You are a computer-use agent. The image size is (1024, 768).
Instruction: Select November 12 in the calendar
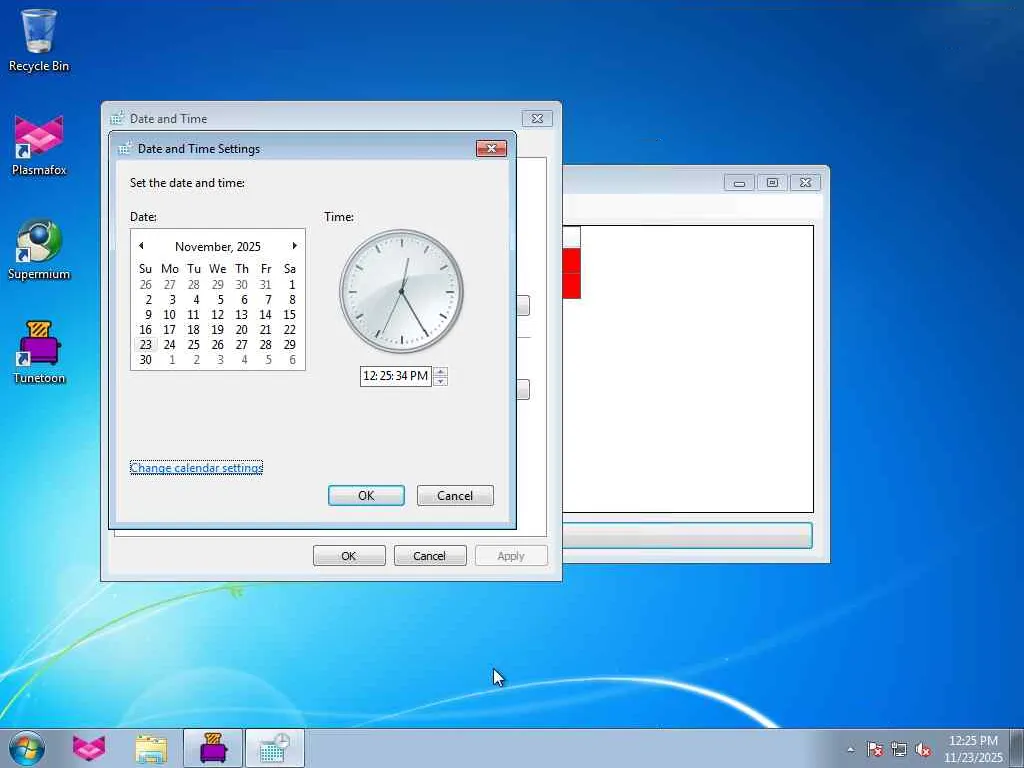click(x=217, y=314)
